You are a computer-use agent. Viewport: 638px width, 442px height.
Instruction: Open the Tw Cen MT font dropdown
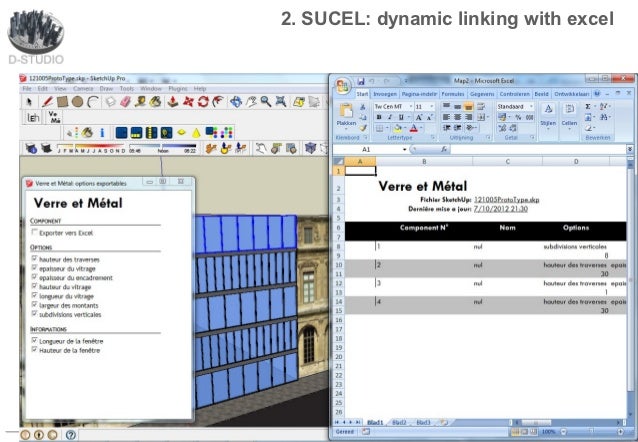pyautogui.click(x=411, y=107)
